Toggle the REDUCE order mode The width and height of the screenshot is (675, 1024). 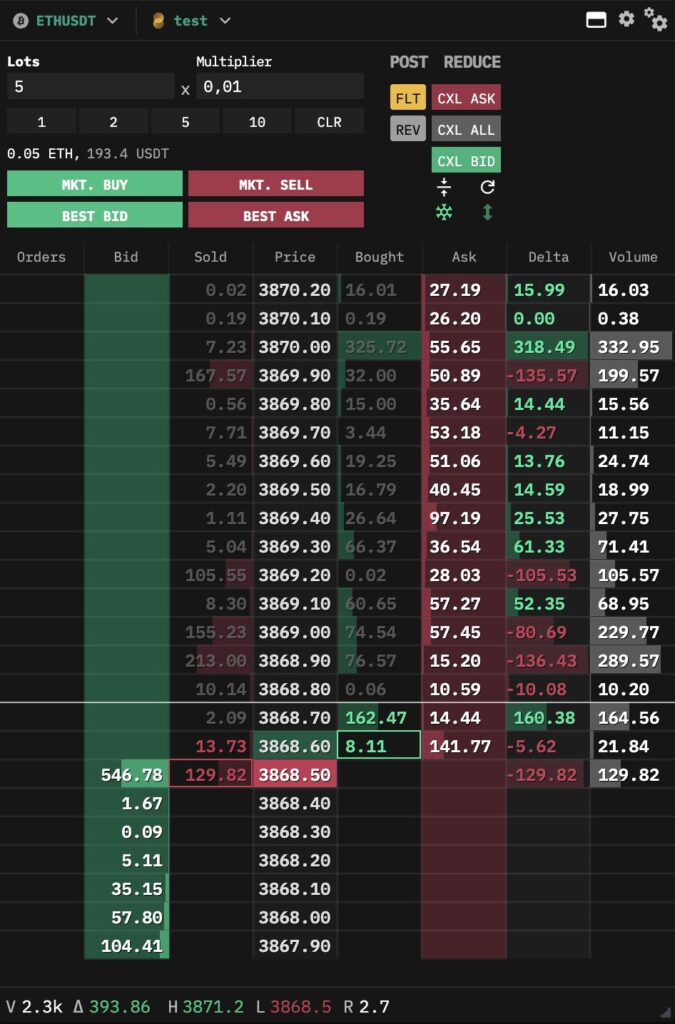(472, 62)
